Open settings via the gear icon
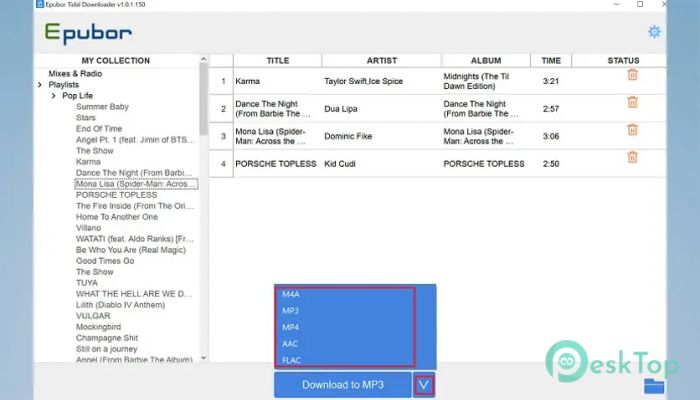This screenshot has width=700, height=400. tap(654, 32)
